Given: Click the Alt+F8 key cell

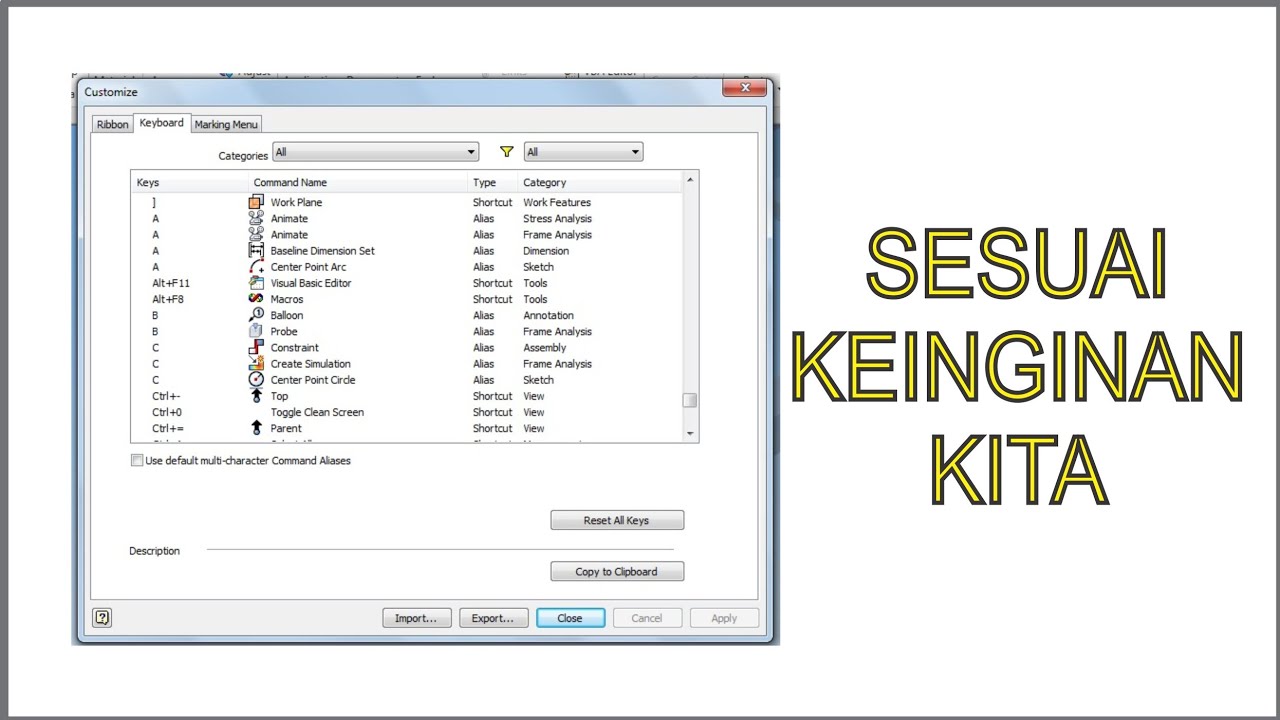Looking at the screenshot, I should pyautogui.click(x=168, y=299).
